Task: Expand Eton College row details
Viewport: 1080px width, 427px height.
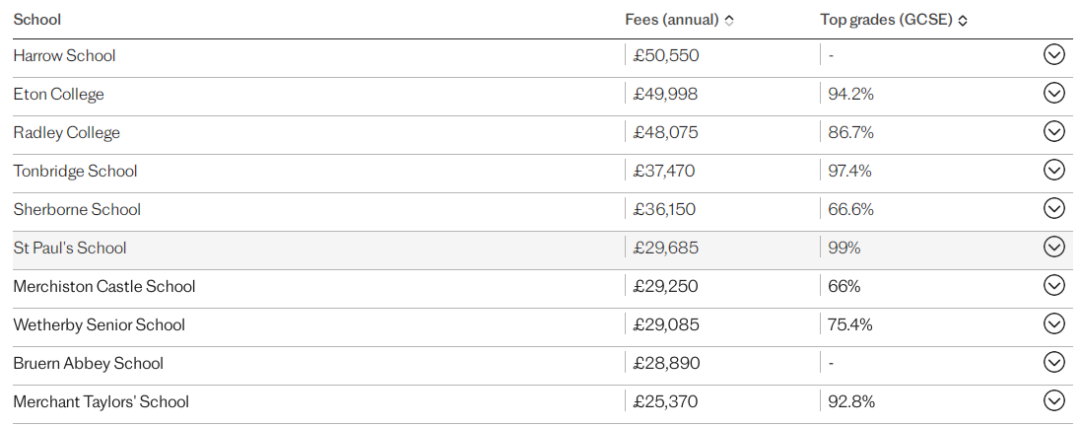Action: 1054,93
